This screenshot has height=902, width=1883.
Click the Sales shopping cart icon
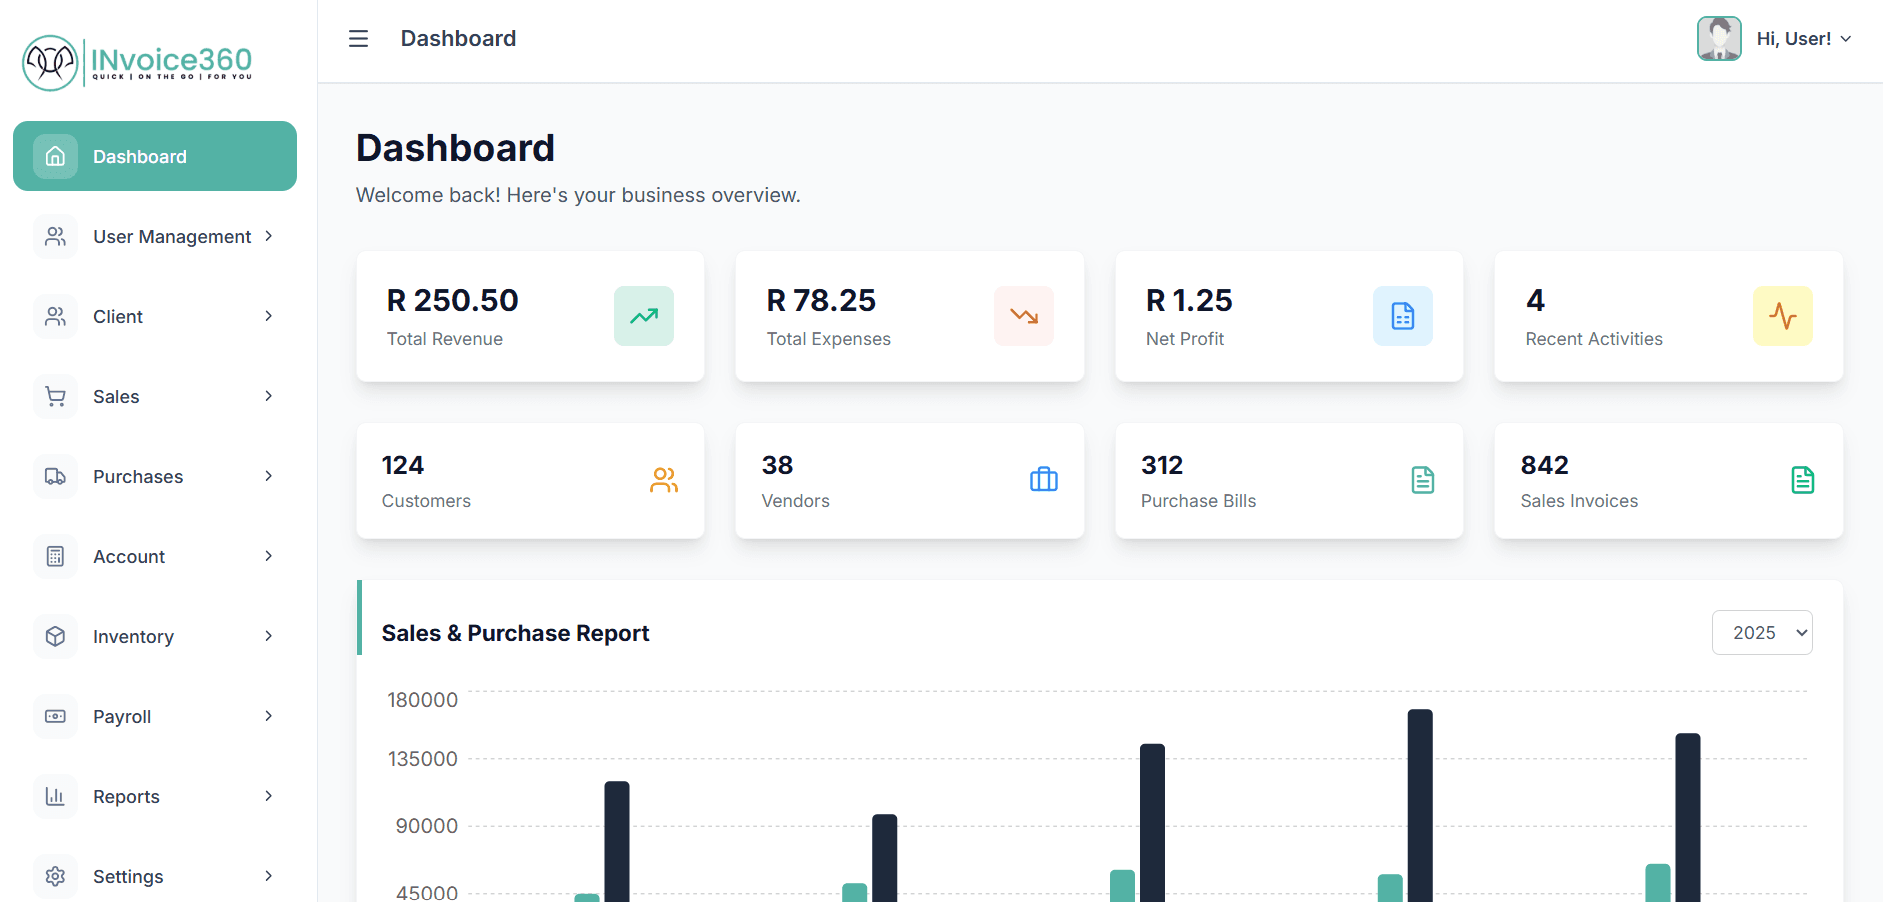tap(55, 396)
